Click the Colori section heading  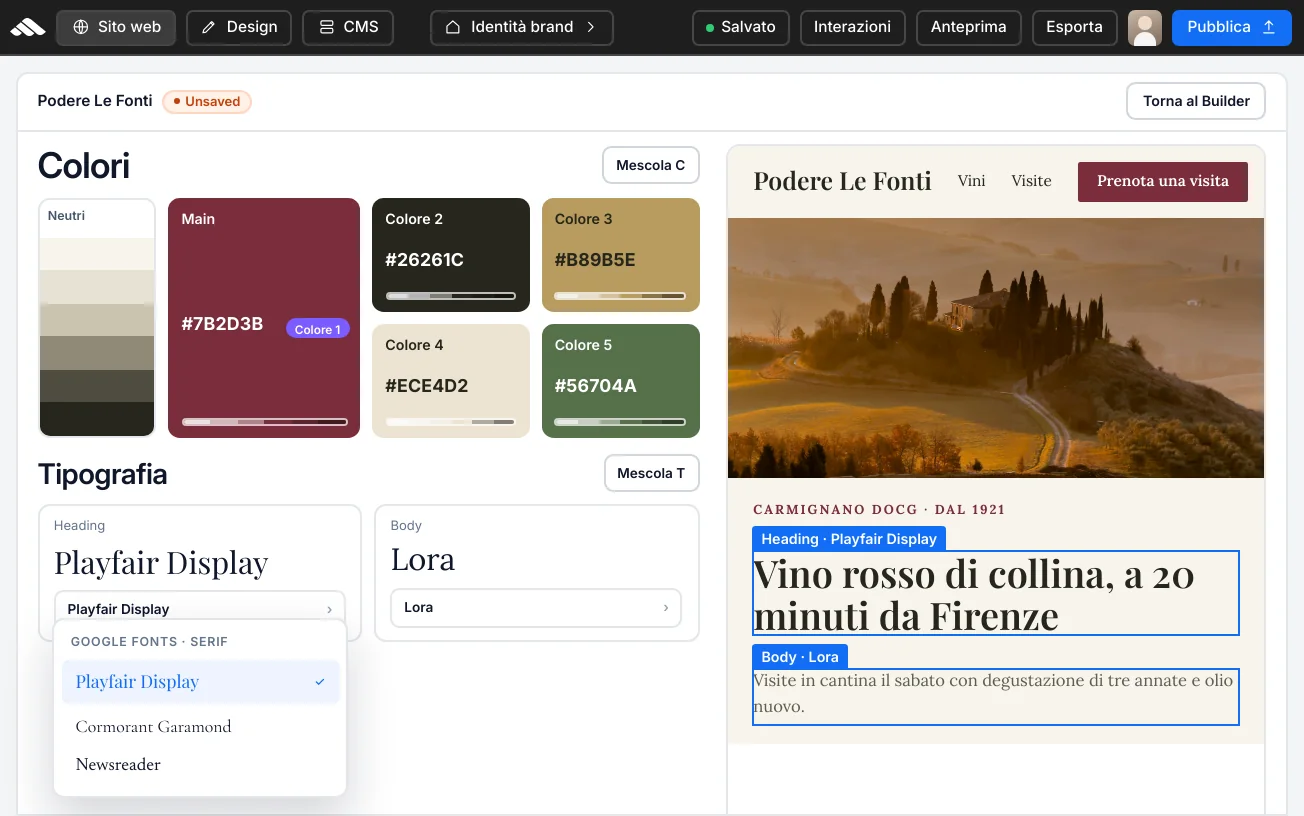tap(84, 166)
